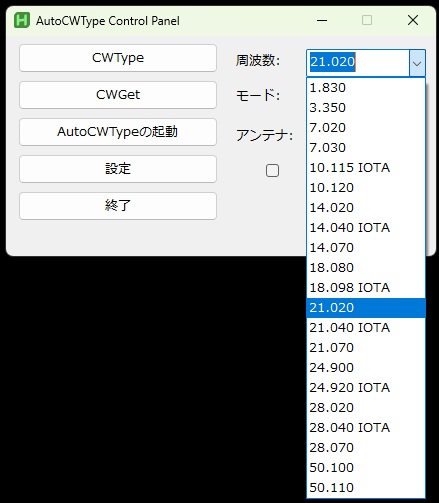Choose 18.098 IOTA from the dropdown
Viewport: 439px width, 503px height.
[366, 288]
